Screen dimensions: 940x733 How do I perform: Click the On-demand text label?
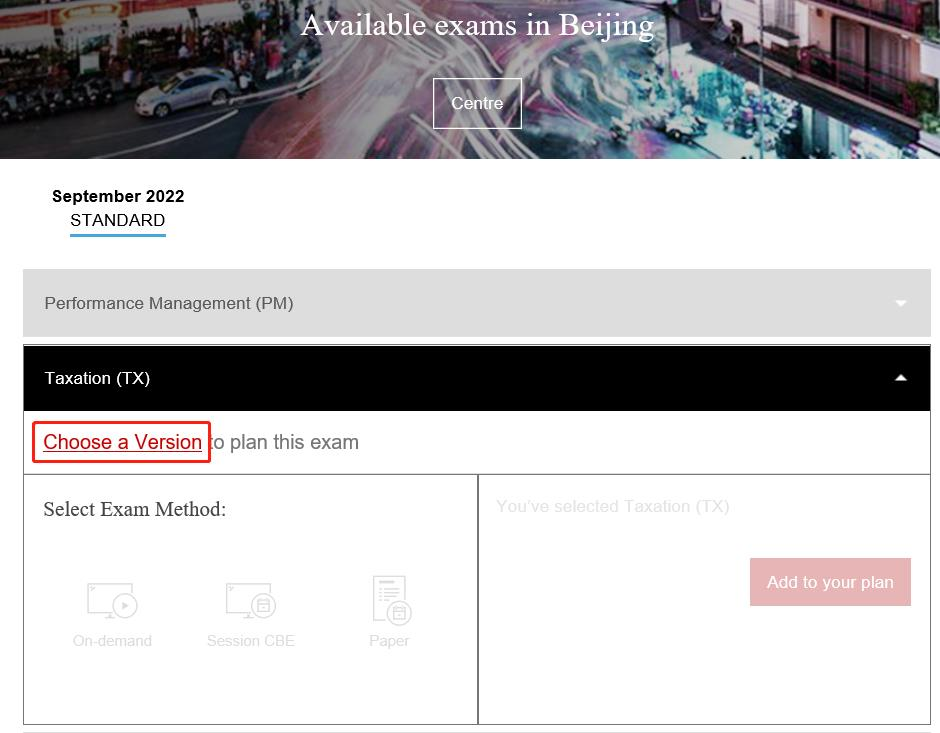click(112, 641)
